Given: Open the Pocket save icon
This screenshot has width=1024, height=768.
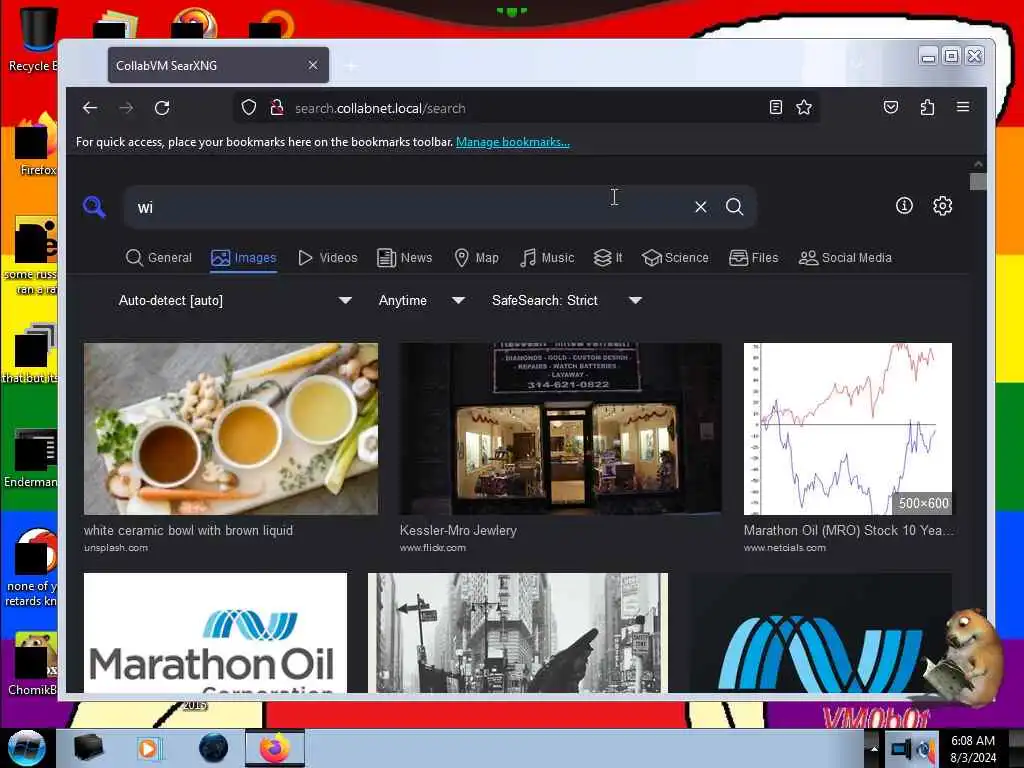Looking at the screenshot, I should (891, 107).
